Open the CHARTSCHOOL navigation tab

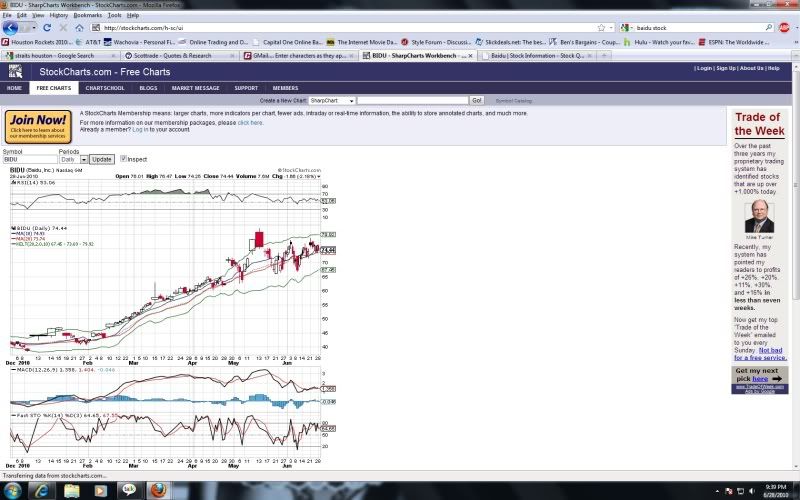pyautogui.click(x=105, y=88)
